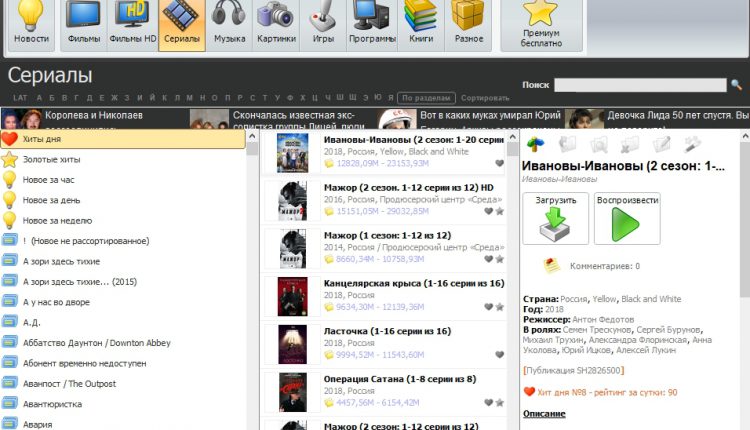
Task: Open the Разное category
Action: coord(468,25)
